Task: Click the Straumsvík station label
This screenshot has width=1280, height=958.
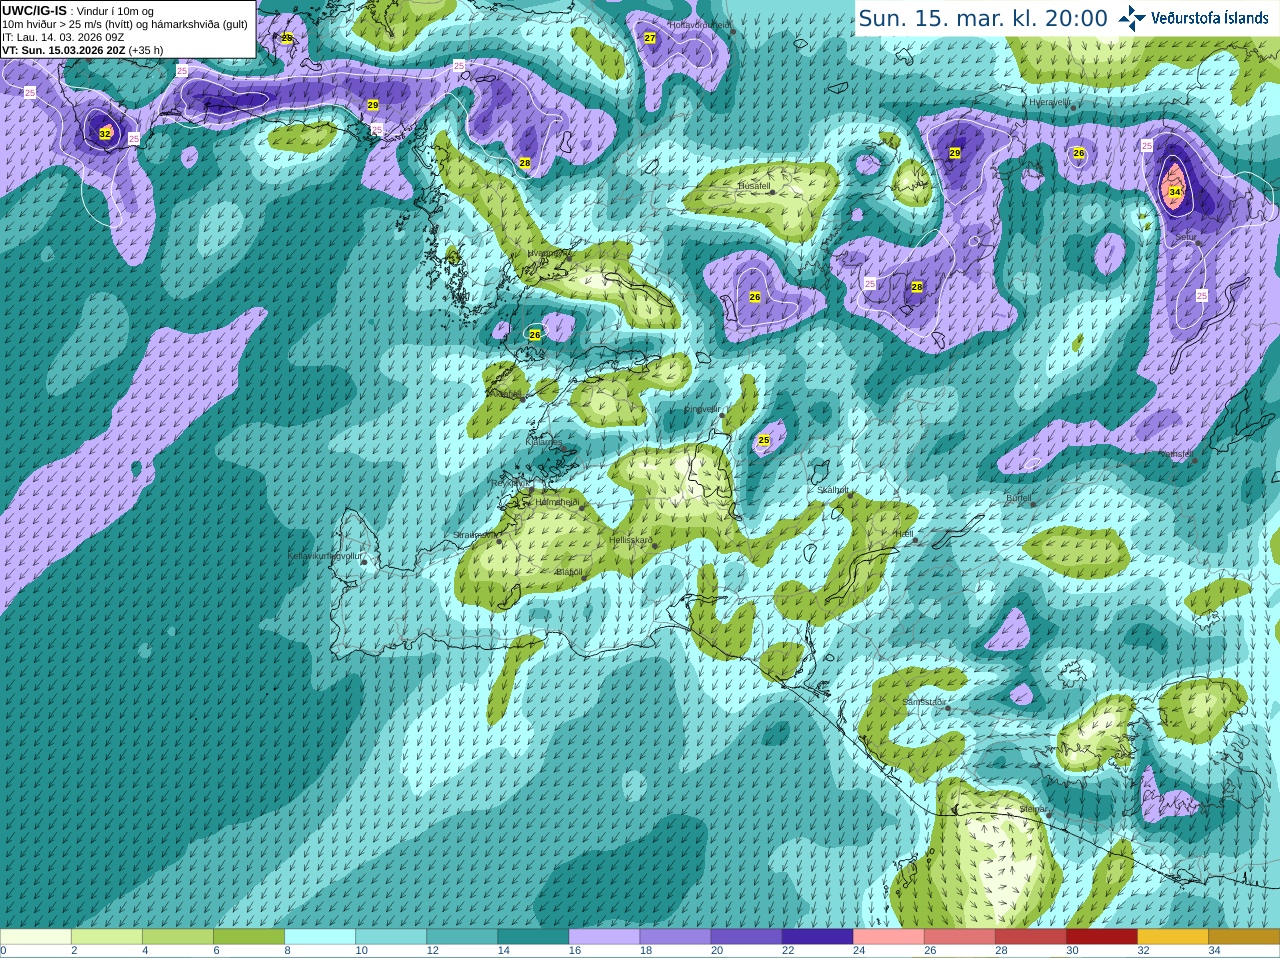Action: (x=475, y=535)
